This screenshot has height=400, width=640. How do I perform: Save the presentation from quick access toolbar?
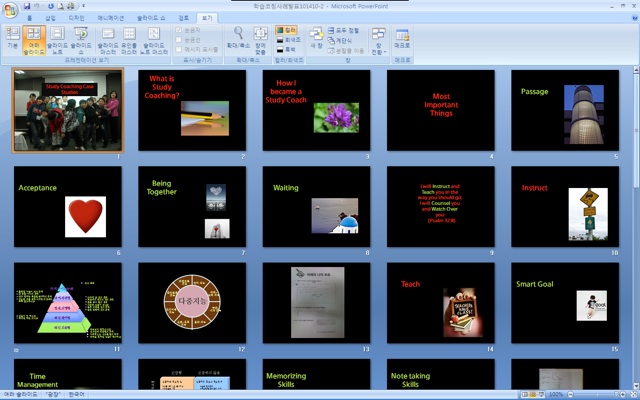pyautogui.click(x=27, y=6)
